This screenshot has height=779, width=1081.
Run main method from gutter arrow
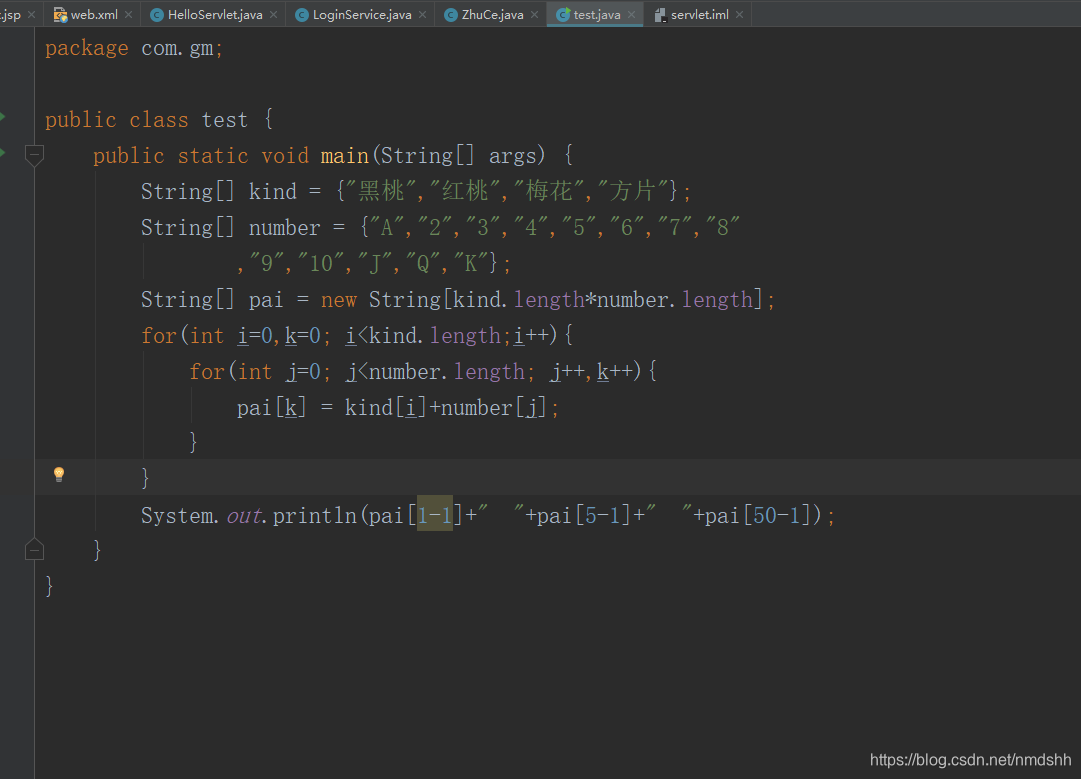click(x=3, y=152)
